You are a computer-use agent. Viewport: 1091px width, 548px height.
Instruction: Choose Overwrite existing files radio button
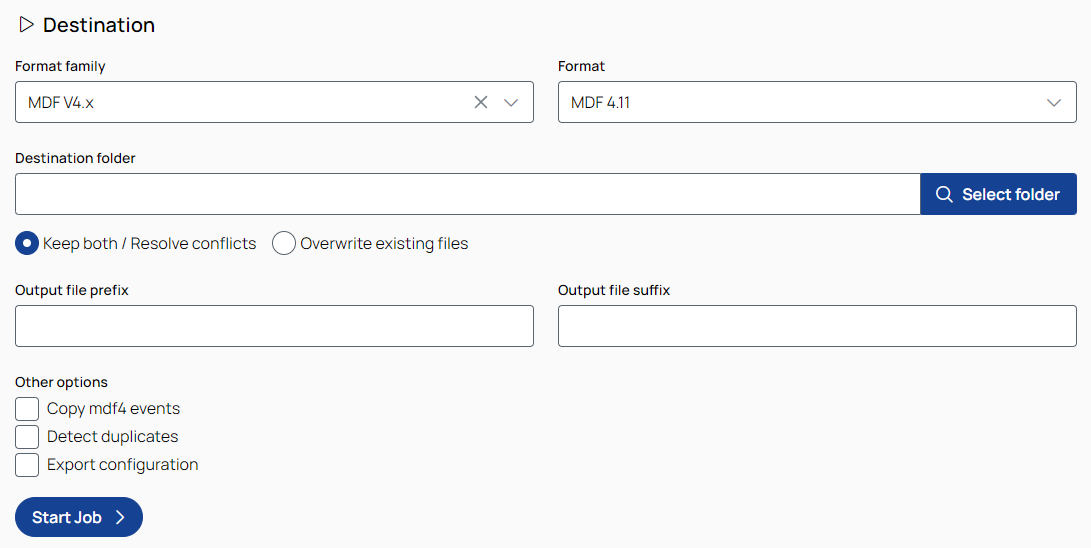point(284,243)
